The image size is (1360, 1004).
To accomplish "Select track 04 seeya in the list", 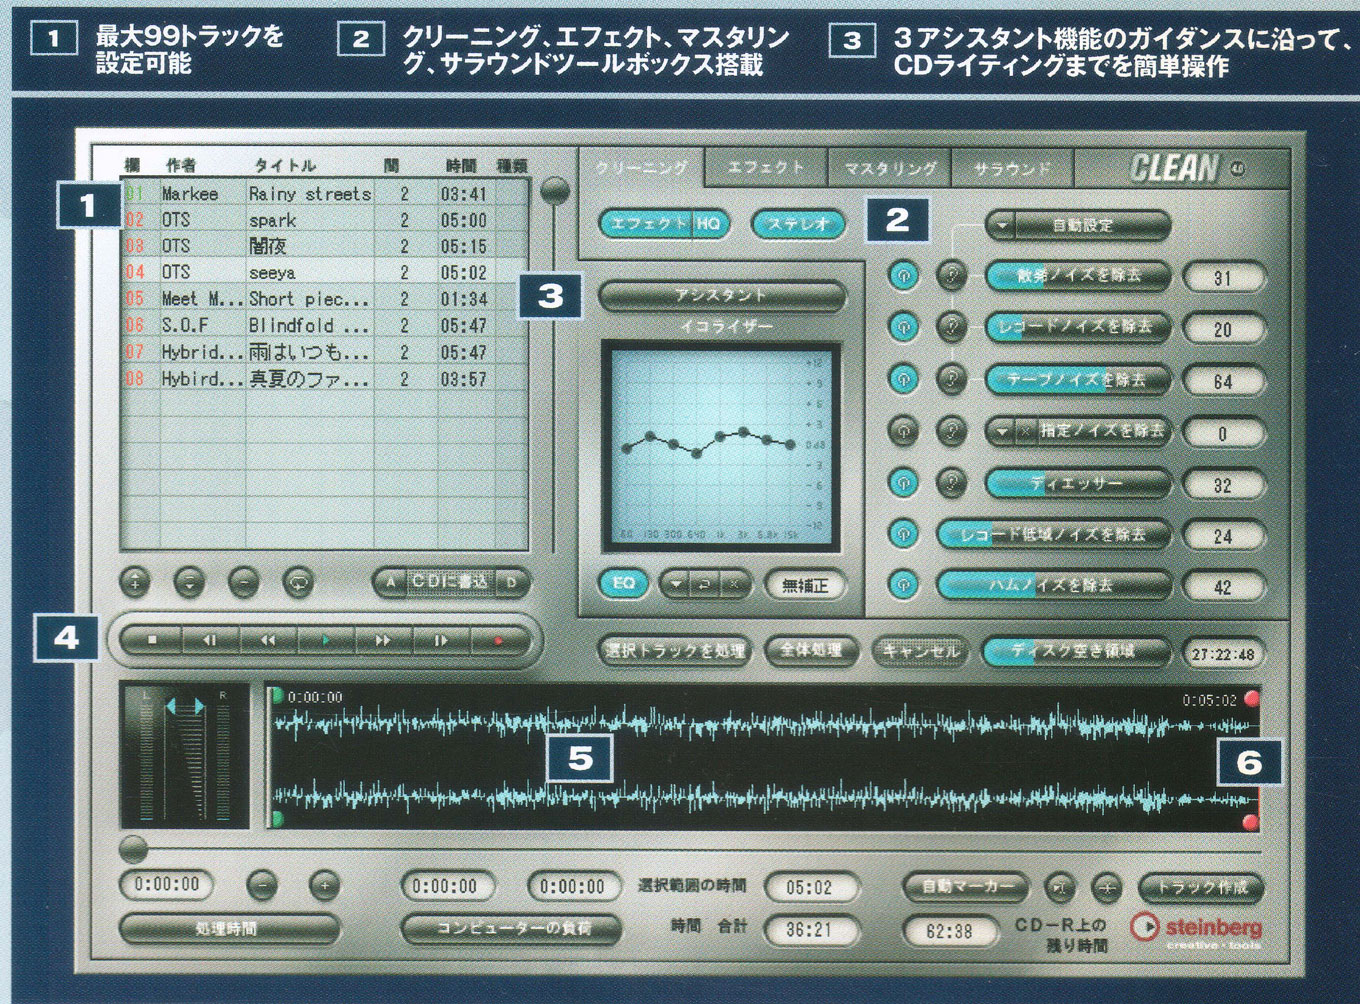I will coord(324,272).
